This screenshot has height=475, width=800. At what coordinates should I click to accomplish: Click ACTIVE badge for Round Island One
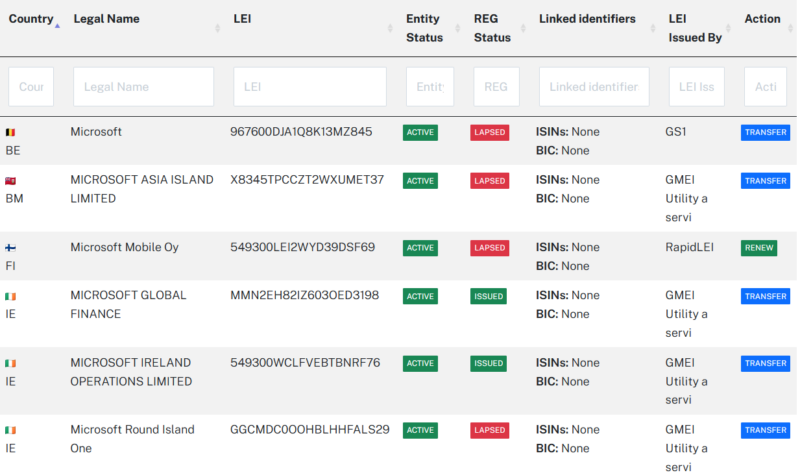420,430
